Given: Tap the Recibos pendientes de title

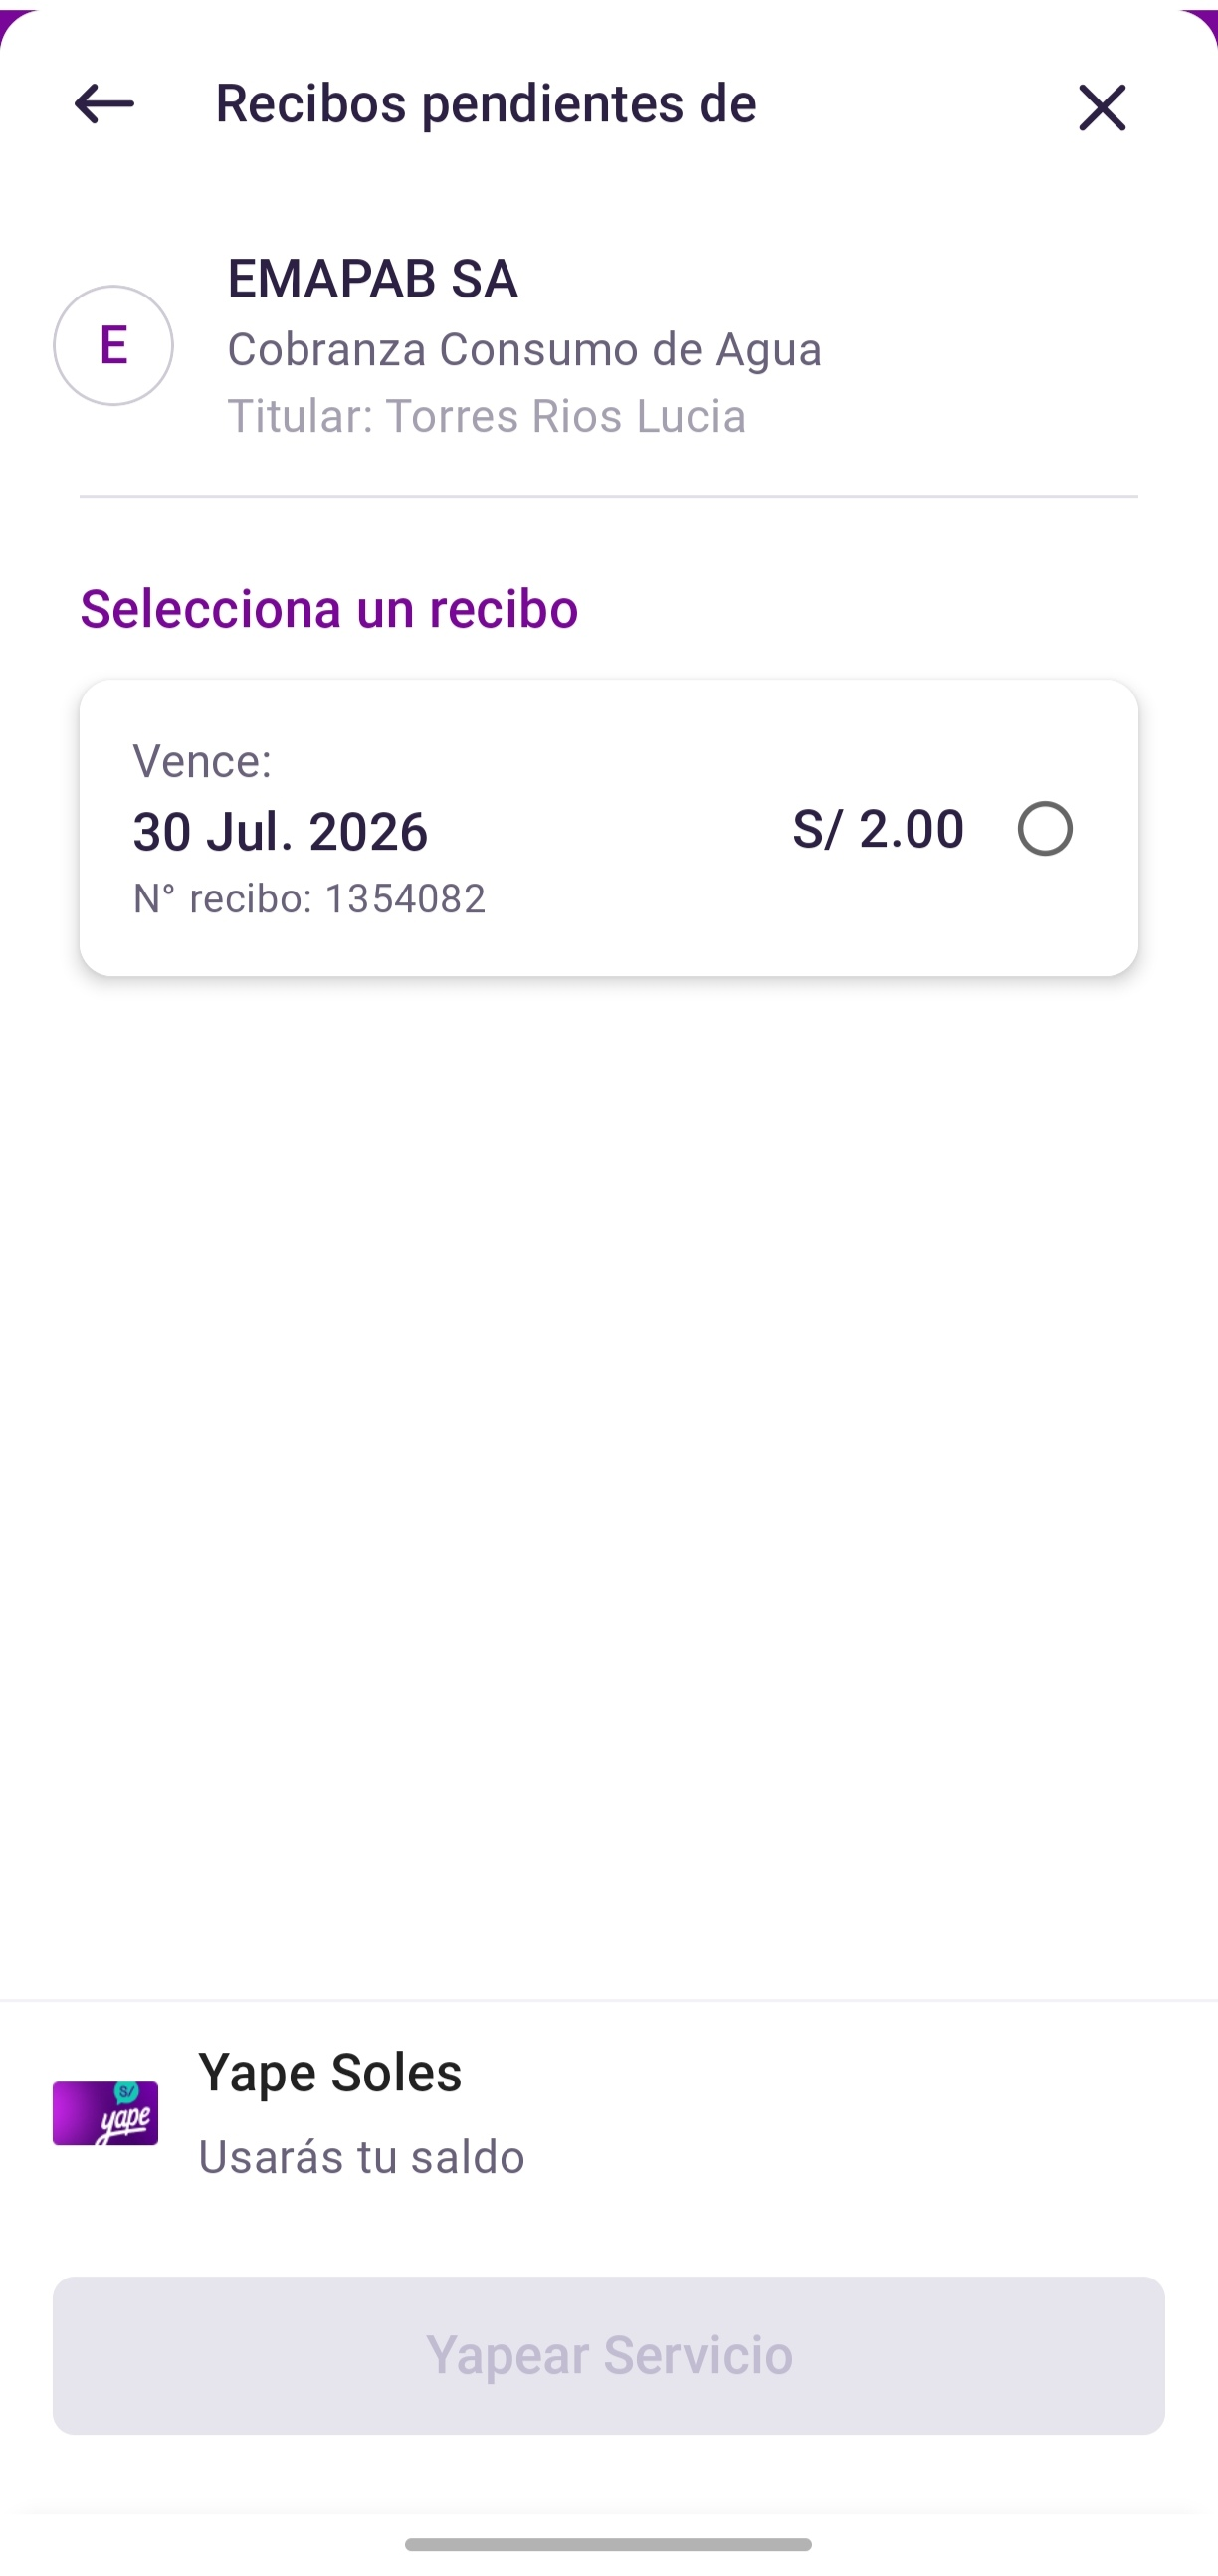Looking at the screenshot, I should click(486, 103).
